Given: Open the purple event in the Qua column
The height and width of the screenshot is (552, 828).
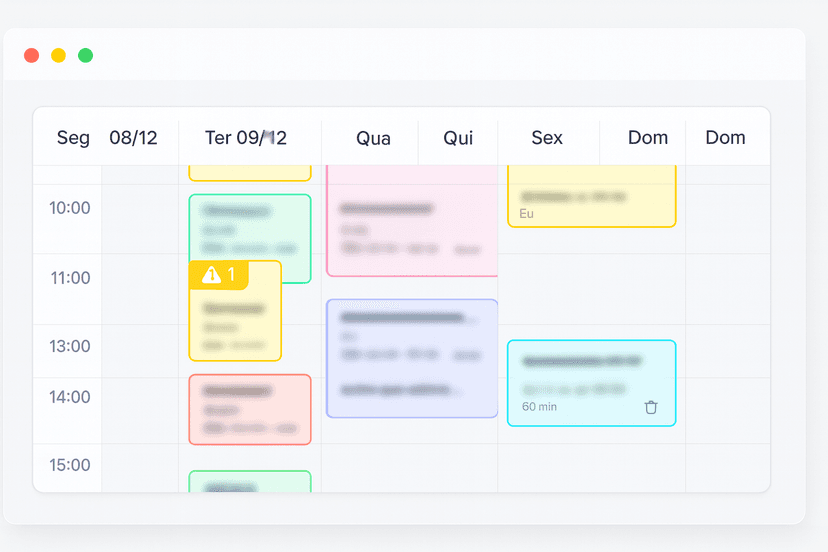Looking at the screenshot, I should point(412,358).
